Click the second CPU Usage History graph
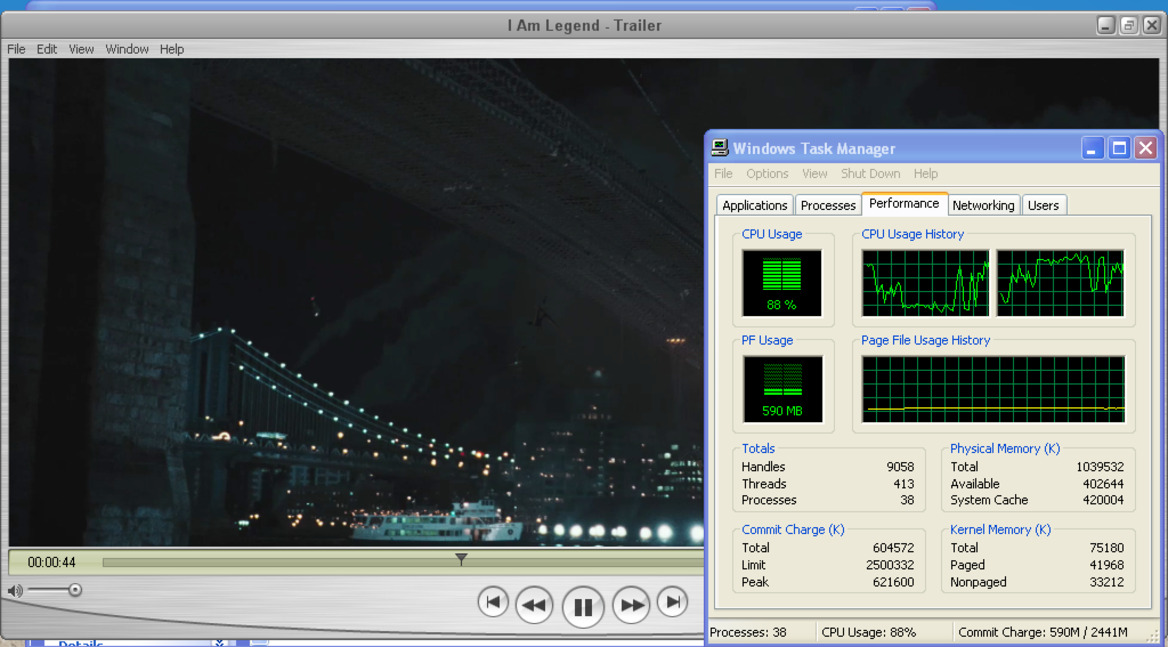 [x=1060, y=283]
